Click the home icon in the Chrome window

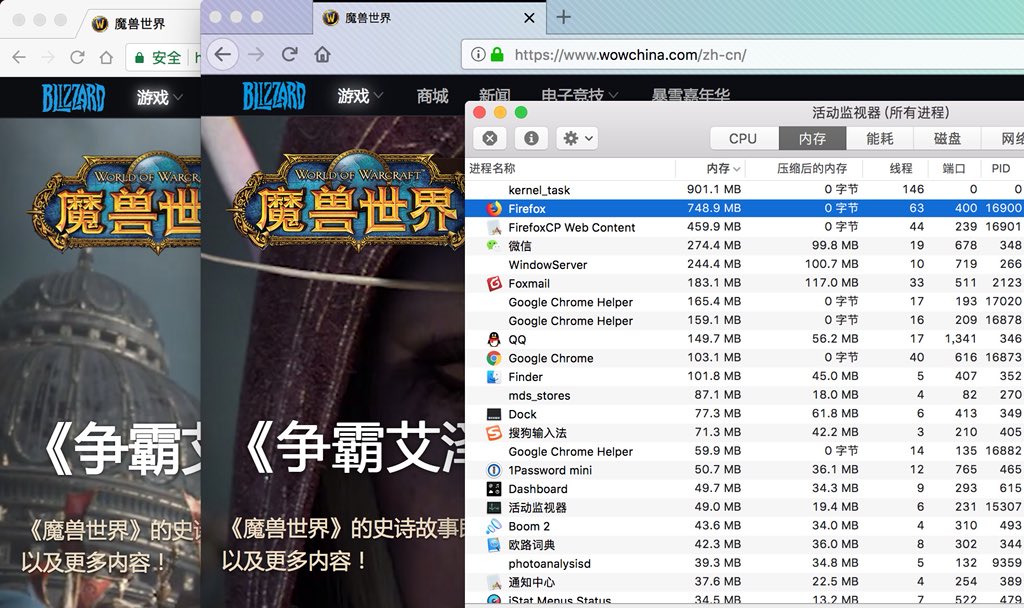point(106,57)
